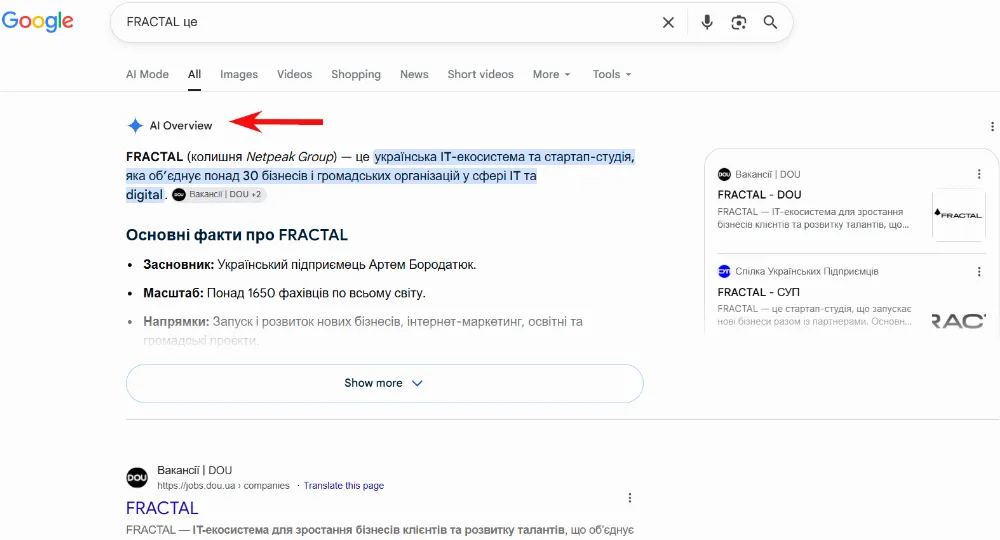Image resolution: width=1000 pixels, height=540 pixels.
Task: Open options for FRACTAL - СУП card
Action: (x=979, y=272)
